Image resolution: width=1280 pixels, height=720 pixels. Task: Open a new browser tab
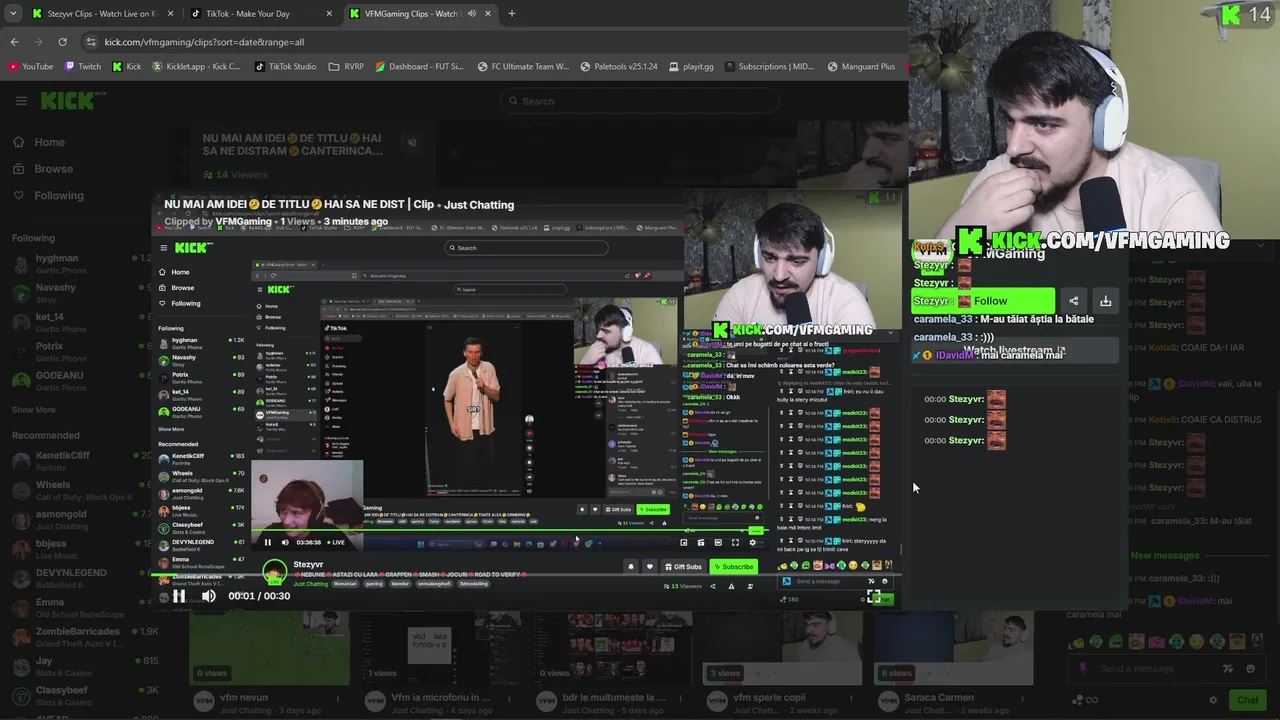click(x=512, y=14)
